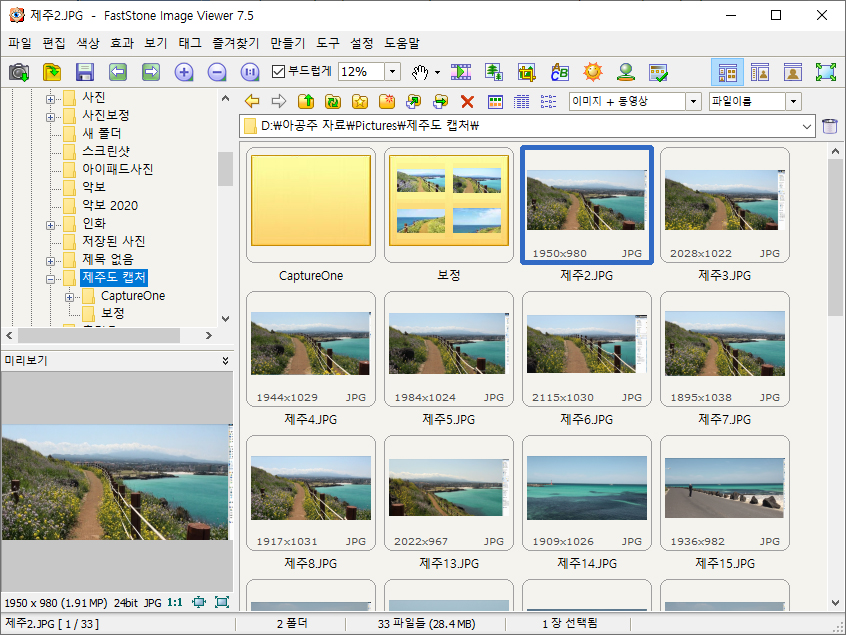Collapse the 미리보기 preview panel chevron

(226, 360)
